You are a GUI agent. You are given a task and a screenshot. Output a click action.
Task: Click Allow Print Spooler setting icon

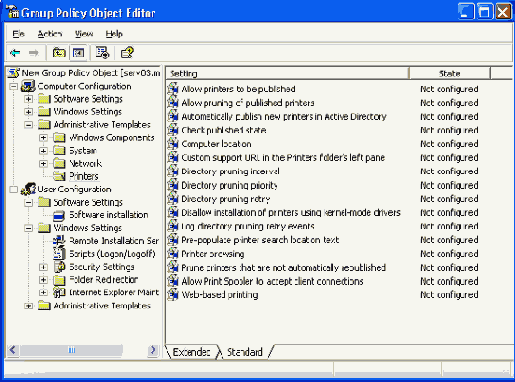pyautogui.click(x=173, y=281)
